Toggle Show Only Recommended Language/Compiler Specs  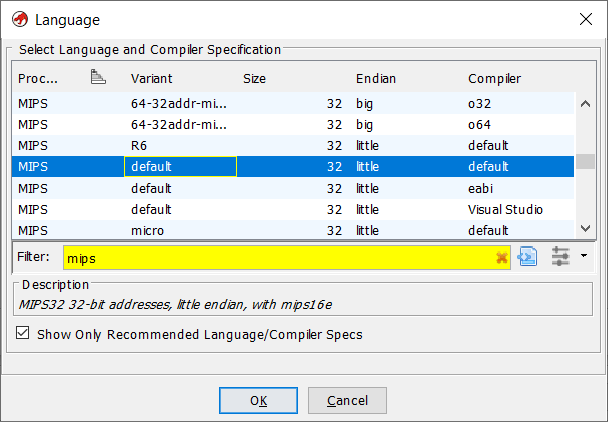click(x=24, y=334)
